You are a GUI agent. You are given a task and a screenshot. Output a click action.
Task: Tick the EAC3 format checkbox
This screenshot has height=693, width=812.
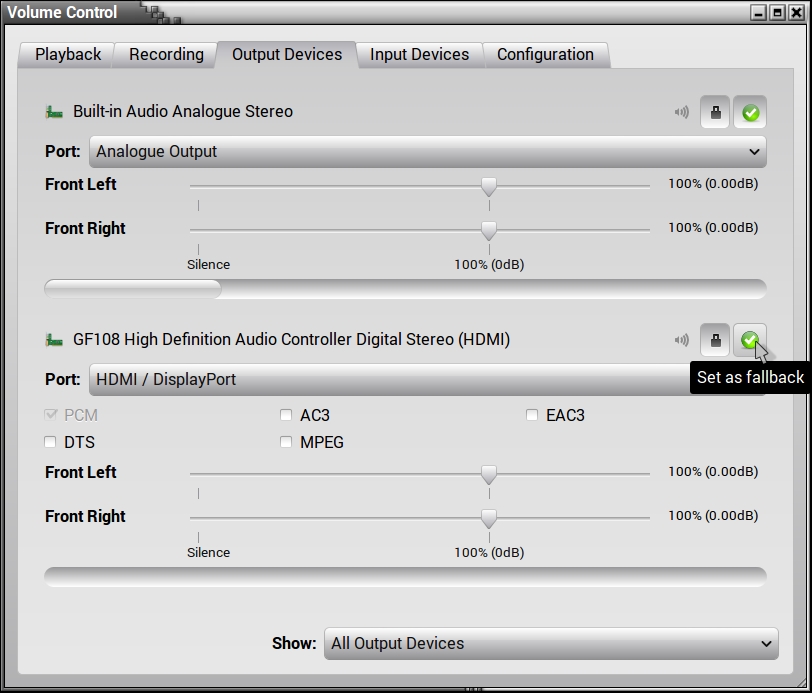532,415
